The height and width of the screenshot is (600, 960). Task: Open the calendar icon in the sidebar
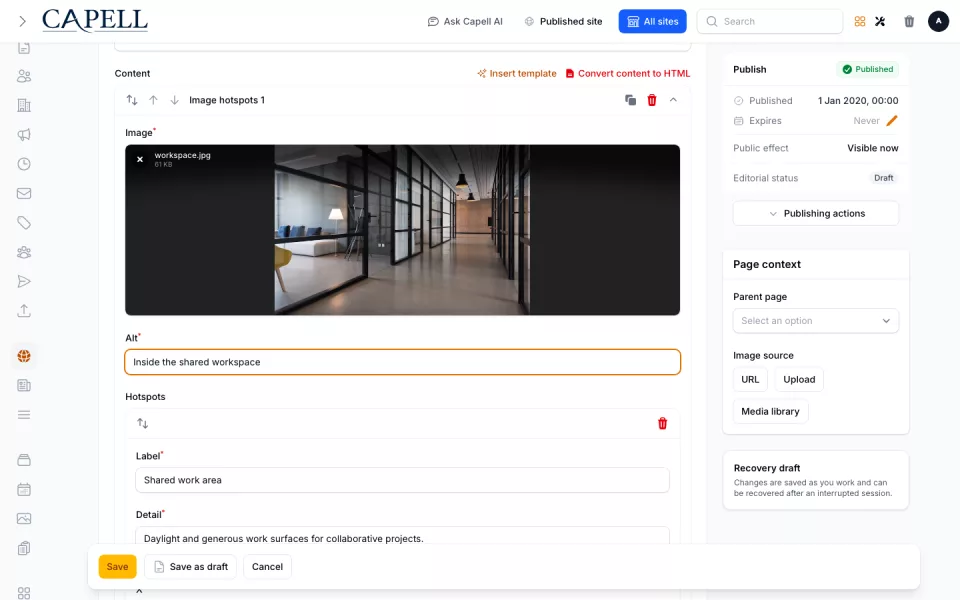[x=24, y=490]
